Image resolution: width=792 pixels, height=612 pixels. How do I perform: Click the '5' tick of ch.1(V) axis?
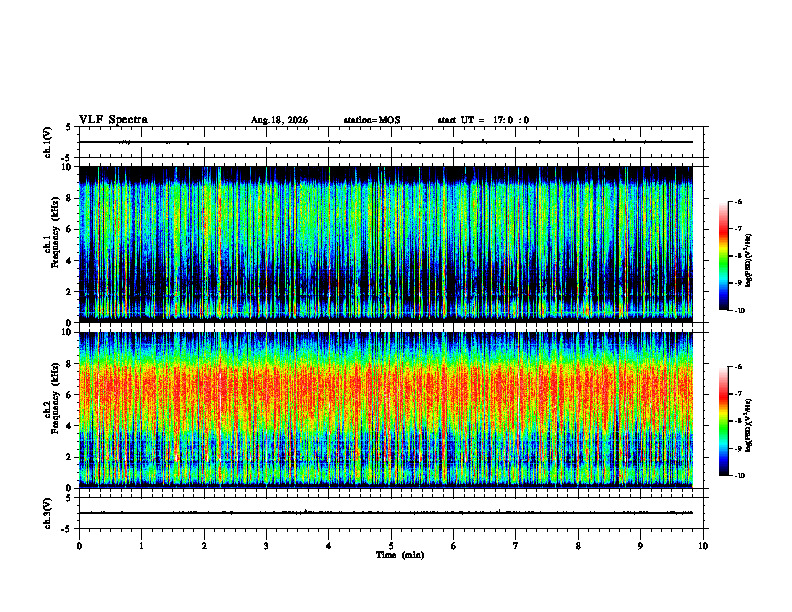point(69,127)
